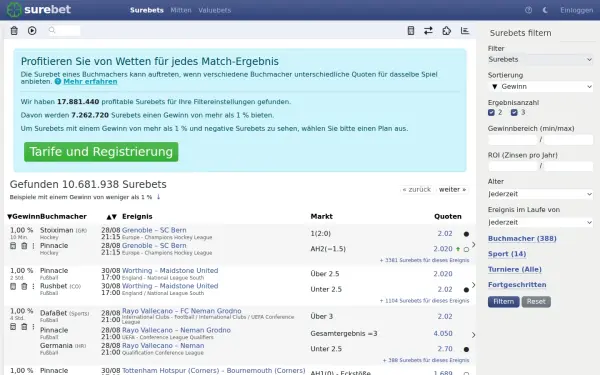Expand the Fortgeschritten filter section
Screen dimensions: 600x375
point(517,285)
